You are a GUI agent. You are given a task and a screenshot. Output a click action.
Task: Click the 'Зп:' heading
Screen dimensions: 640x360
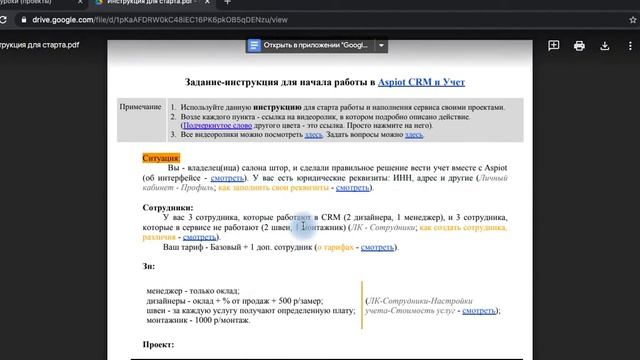(x=149, y=266)
